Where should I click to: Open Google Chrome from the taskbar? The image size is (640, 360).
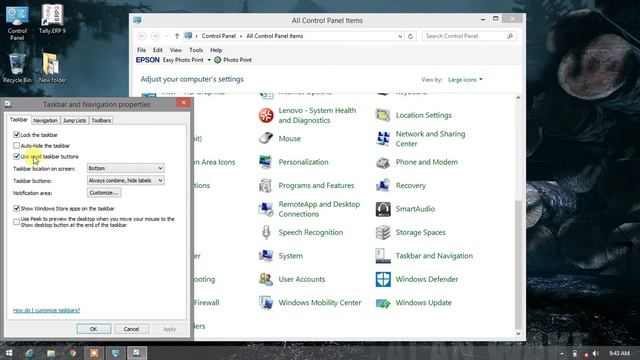73,353
